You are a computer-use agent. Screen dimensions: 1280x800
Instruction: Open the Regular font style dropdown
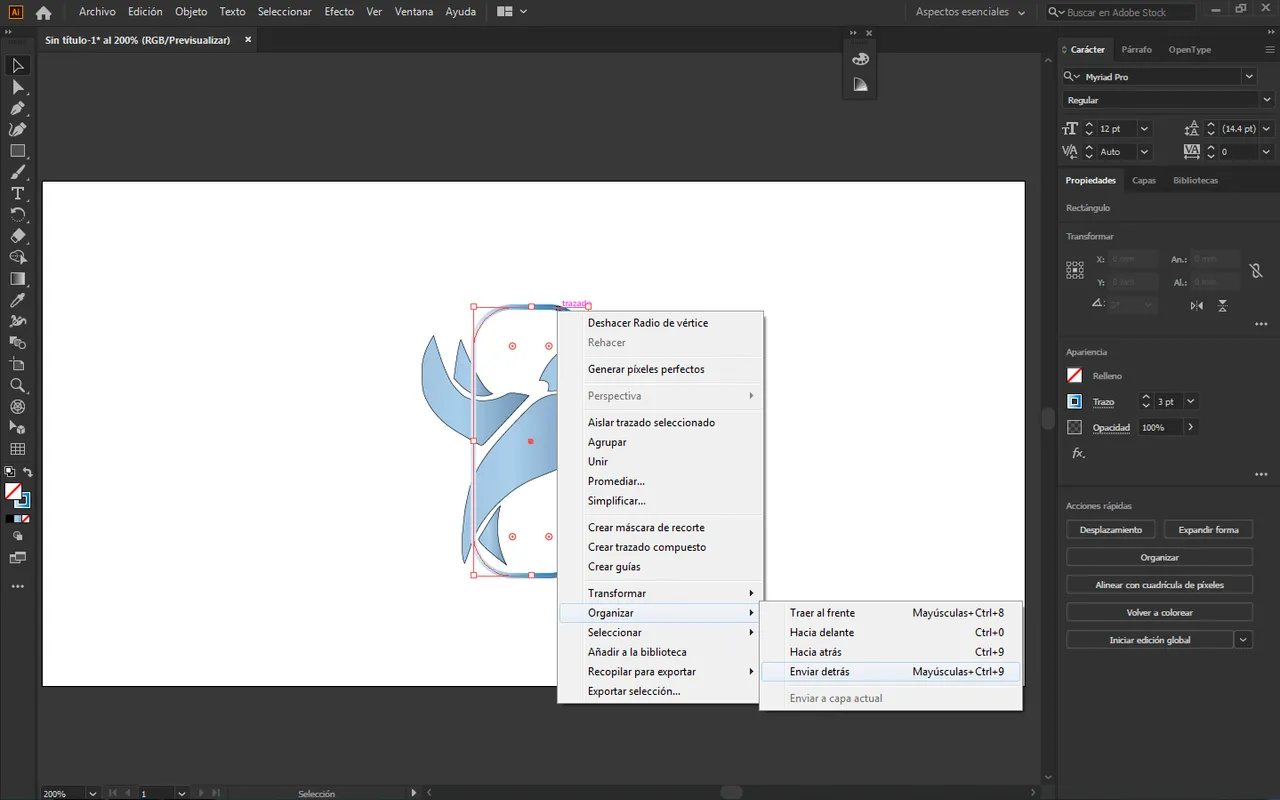point(1269,100)
